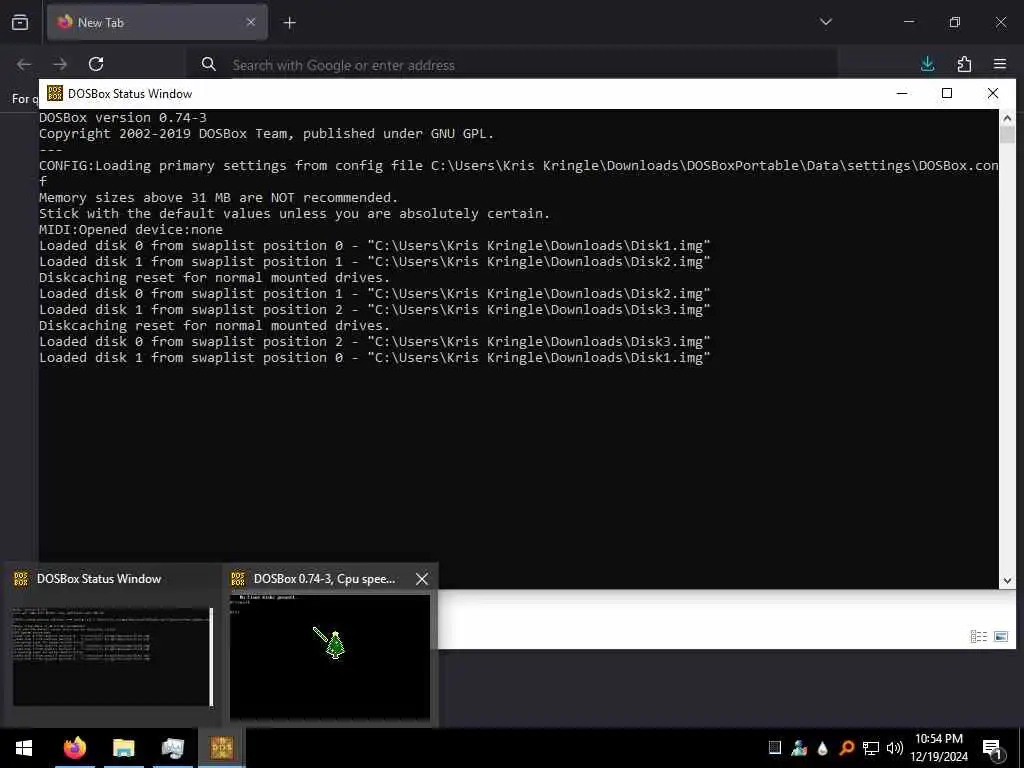Image resolution: width=1024 pixels, height=768 pixels.
Task: Switch to details list view icon
Action: (978, 636)
